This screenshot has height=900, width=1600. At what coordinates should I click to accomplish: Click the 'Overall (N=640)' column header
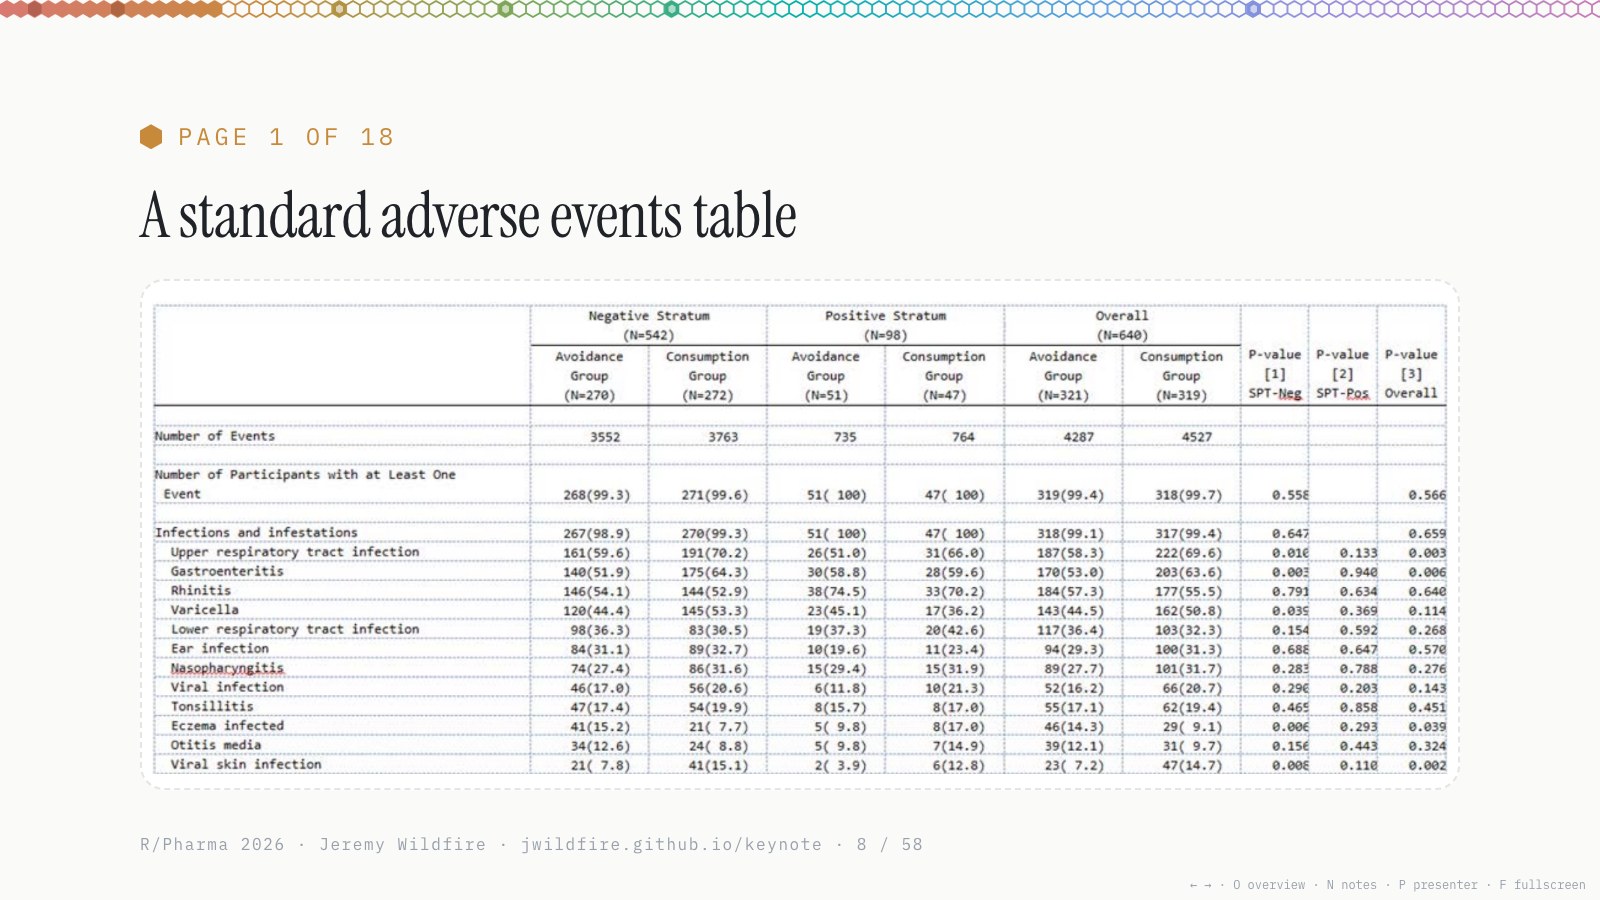[1122, 325]
